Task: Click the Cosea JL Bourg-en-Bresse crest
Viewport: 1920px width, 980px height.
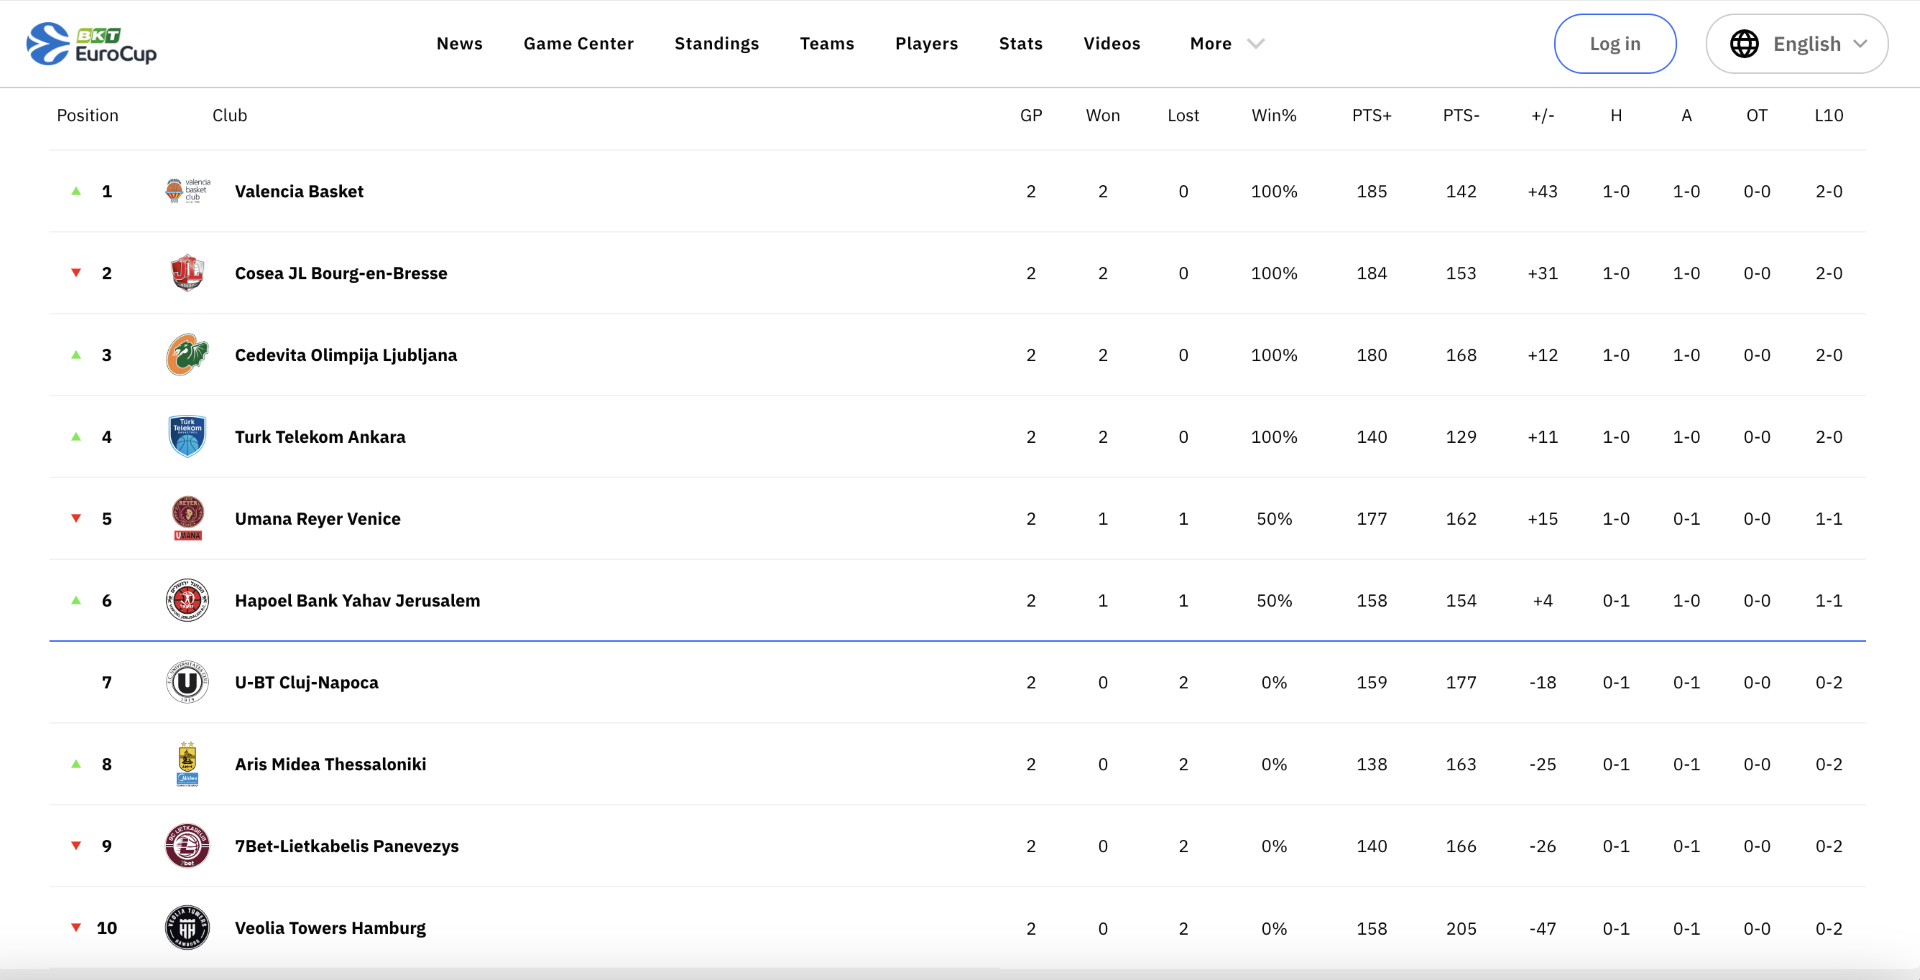Action: 187,273
